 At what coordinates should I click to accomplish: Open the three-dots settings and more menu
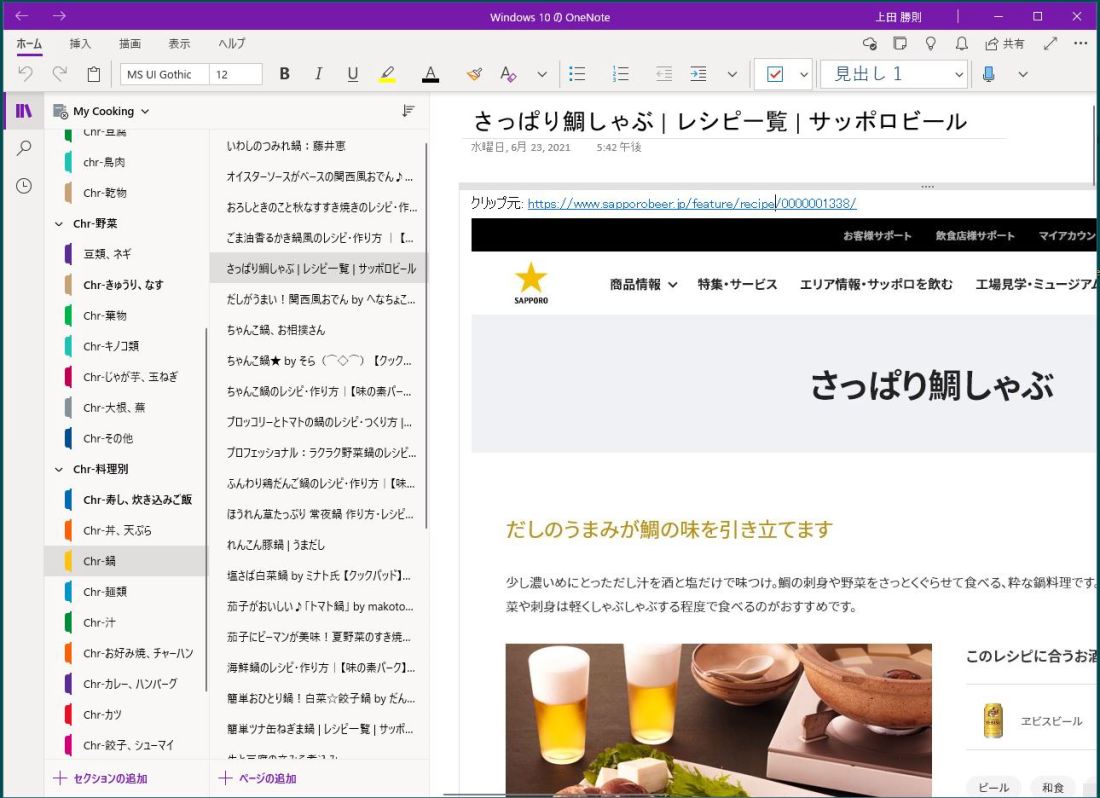tap(1080, 43)
